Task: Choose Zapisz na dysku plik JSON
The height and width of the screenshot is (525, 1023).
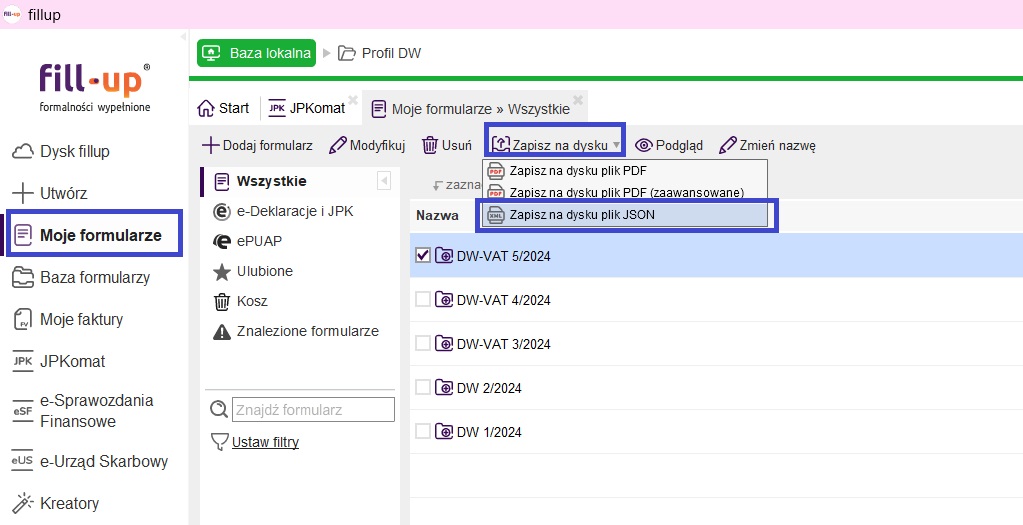Action: (624, 215)
